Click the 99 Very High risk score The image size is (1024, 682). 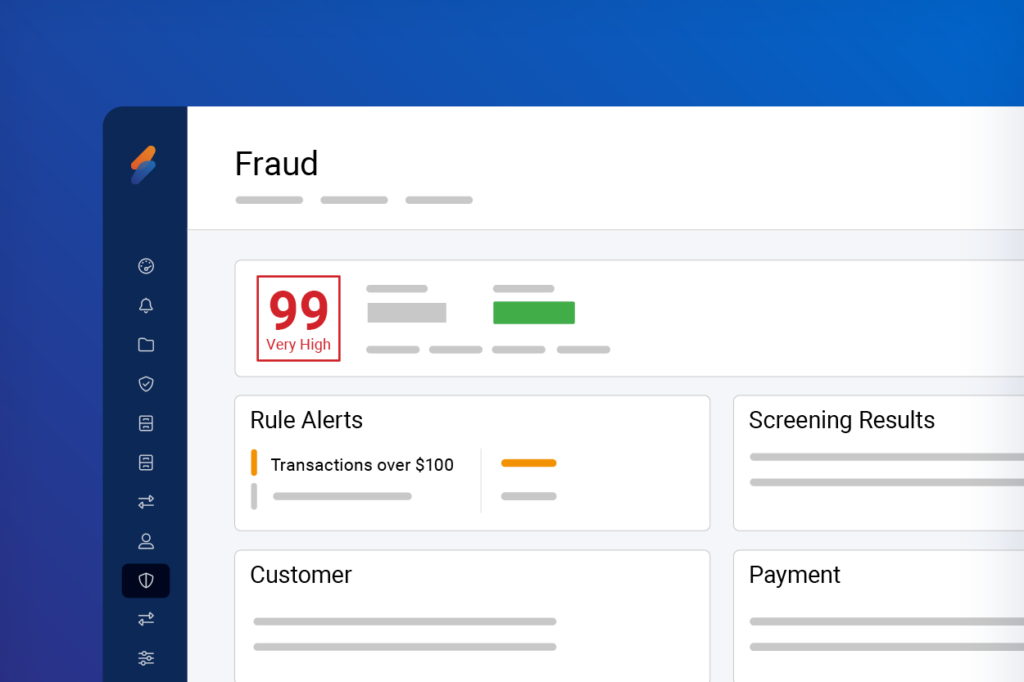tap(299, 318)
